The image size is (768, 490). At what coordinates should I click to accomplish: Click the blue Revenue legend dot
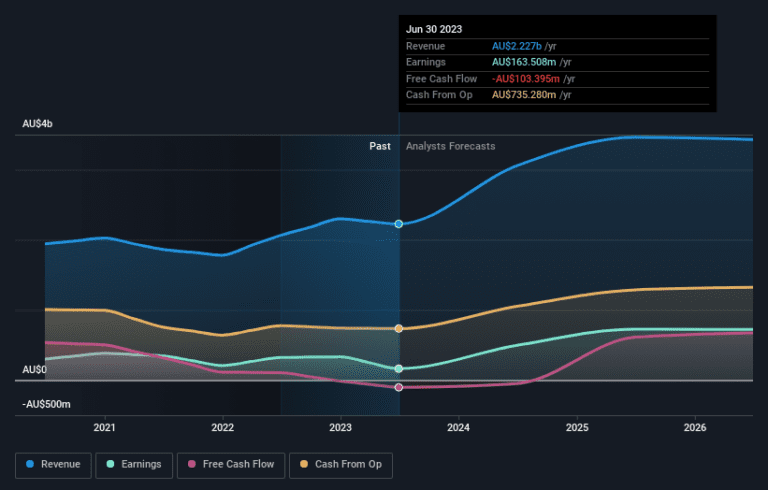(x=30, y=464)
